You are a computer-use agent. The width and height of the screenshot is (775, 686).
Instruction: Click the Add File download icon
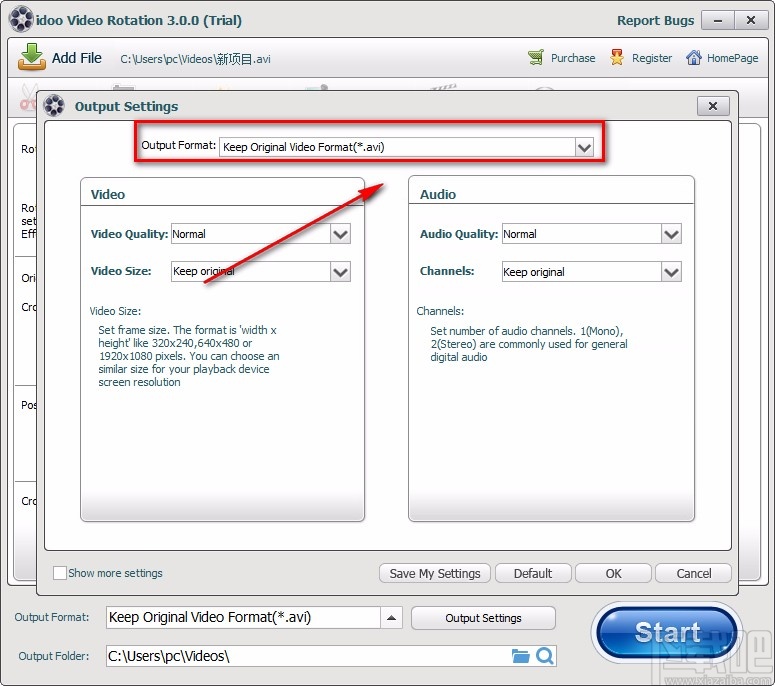[32, 57]
